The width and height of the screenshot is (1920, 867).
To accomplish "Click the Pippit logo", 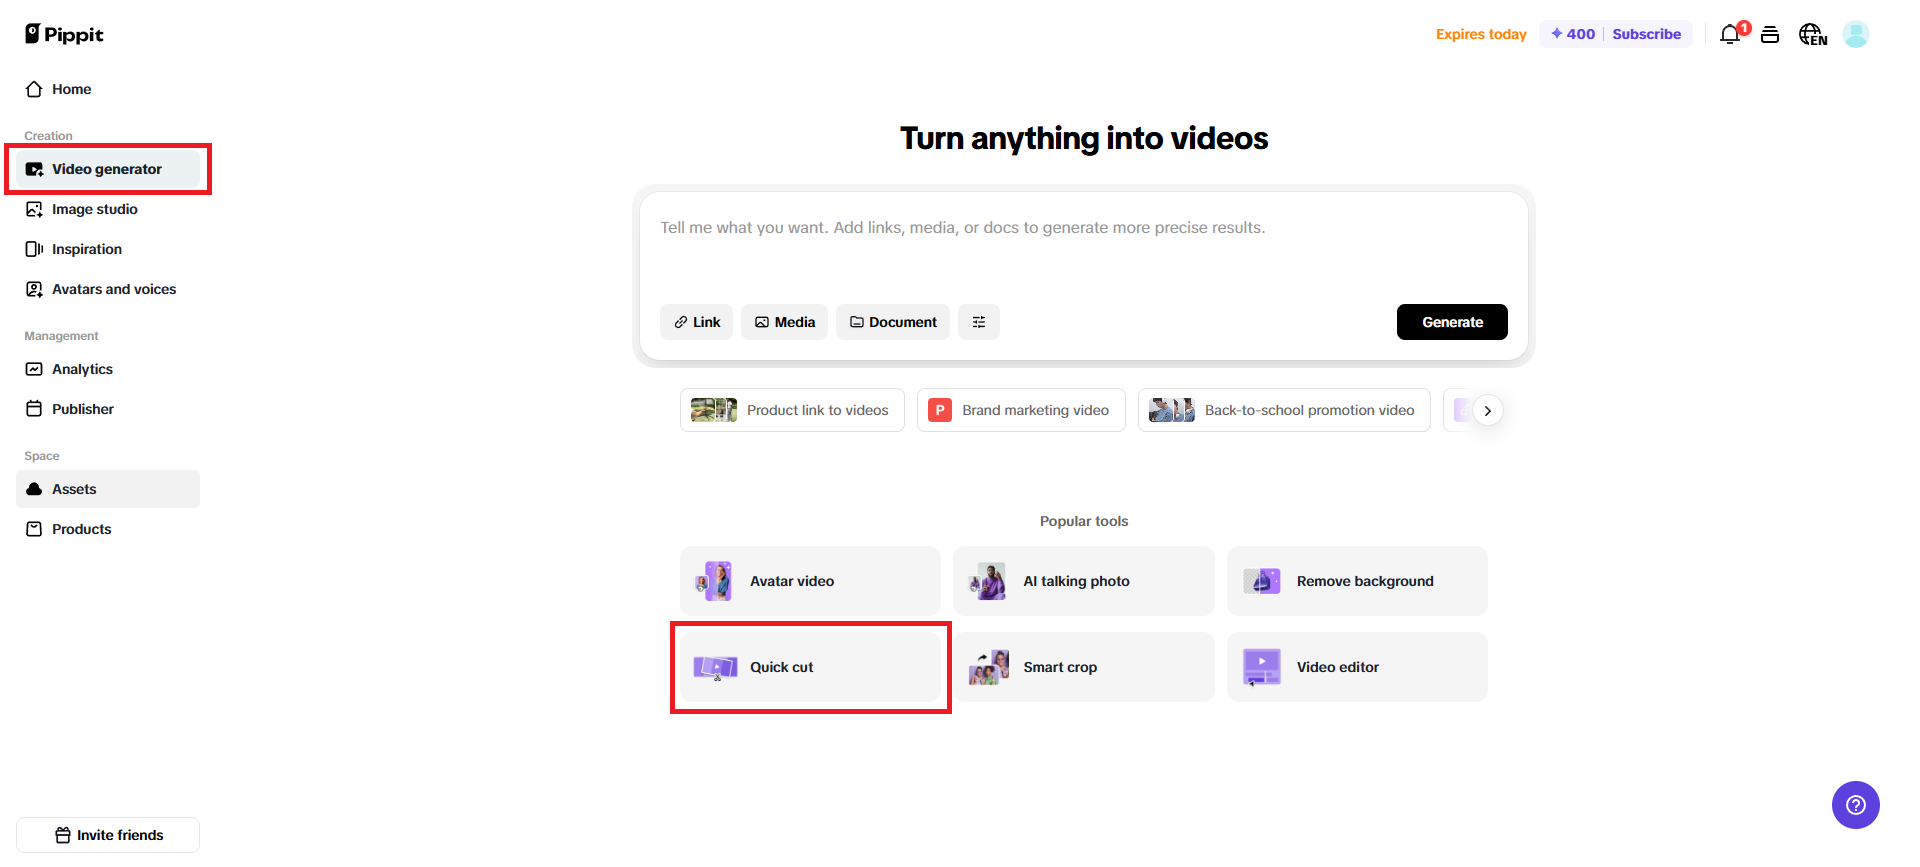I will (64, 34).
